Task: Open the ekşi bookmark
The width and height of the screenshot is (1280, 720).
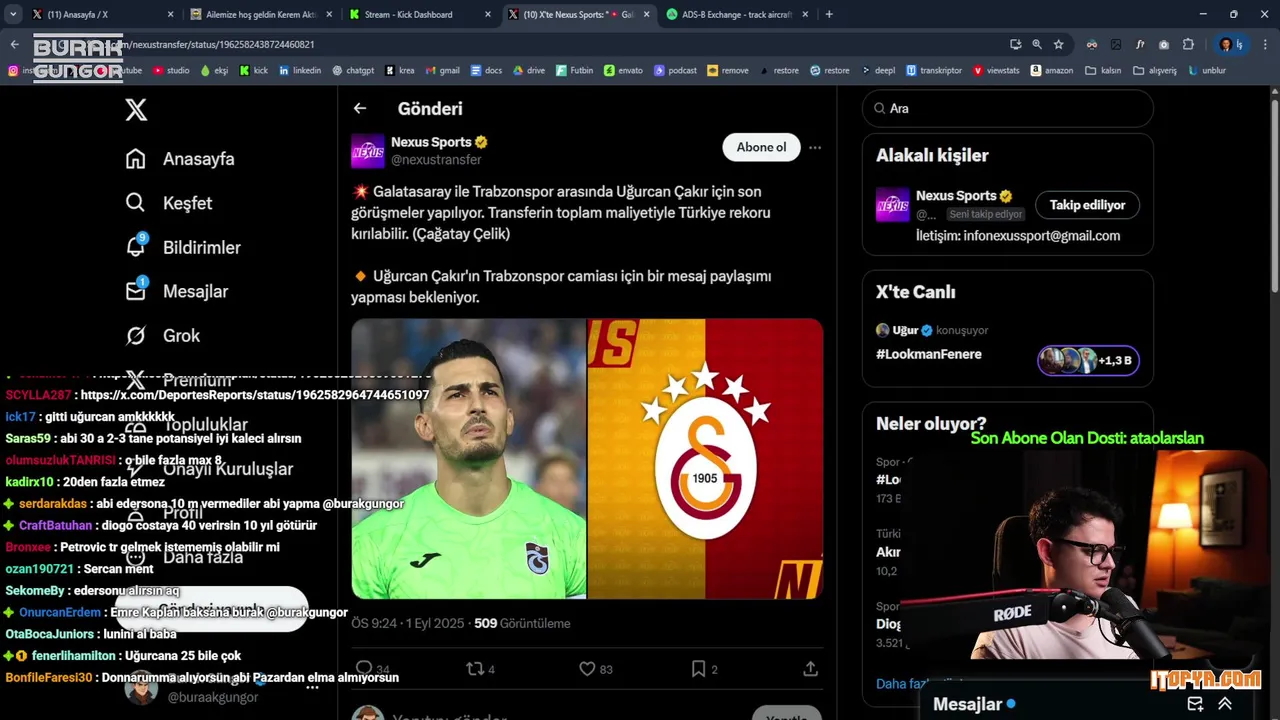Action: point(214,71)
